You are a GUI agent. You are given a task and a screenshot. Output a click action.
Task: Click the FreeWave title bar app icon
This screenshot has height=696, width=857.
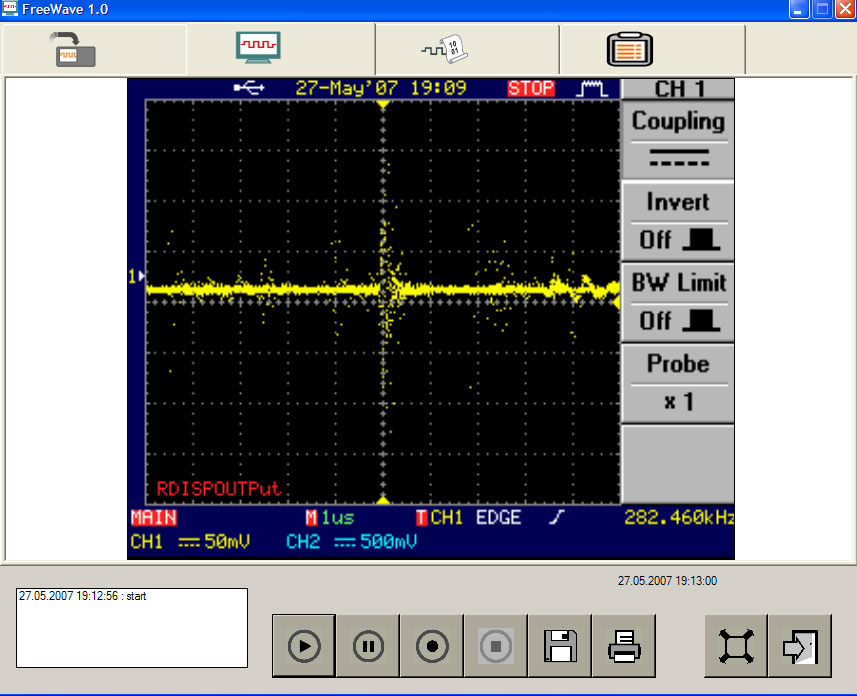point(9,9)
